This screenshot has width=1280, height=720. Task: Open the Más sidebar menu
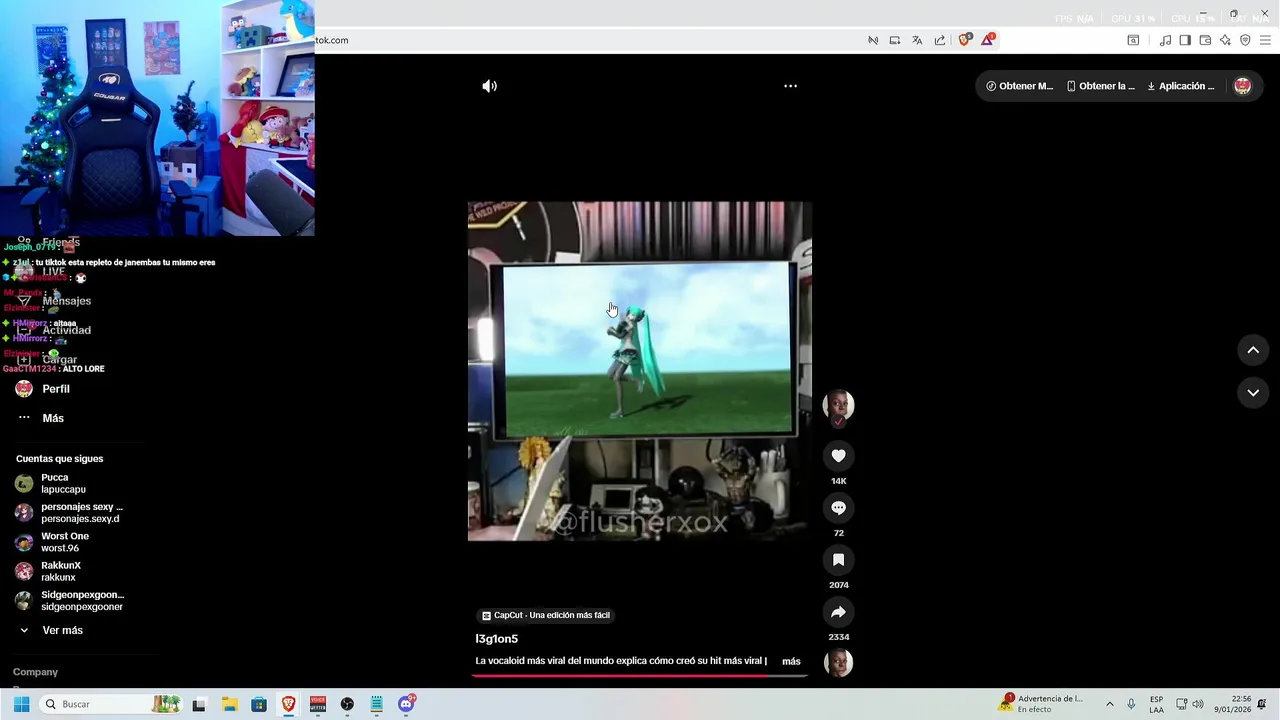[x=40, y=418]
